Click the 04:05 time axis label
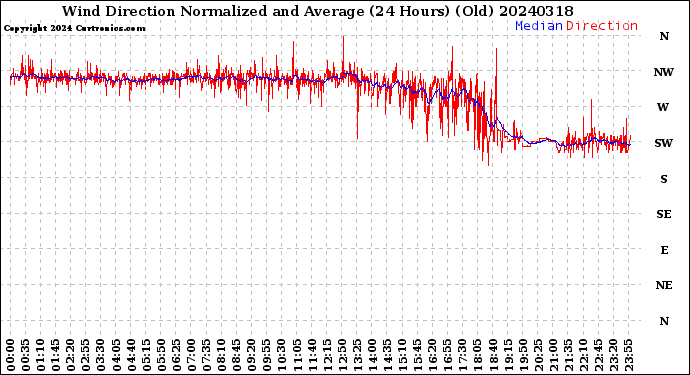The image size is (690, 375). (x=116, y=355)
